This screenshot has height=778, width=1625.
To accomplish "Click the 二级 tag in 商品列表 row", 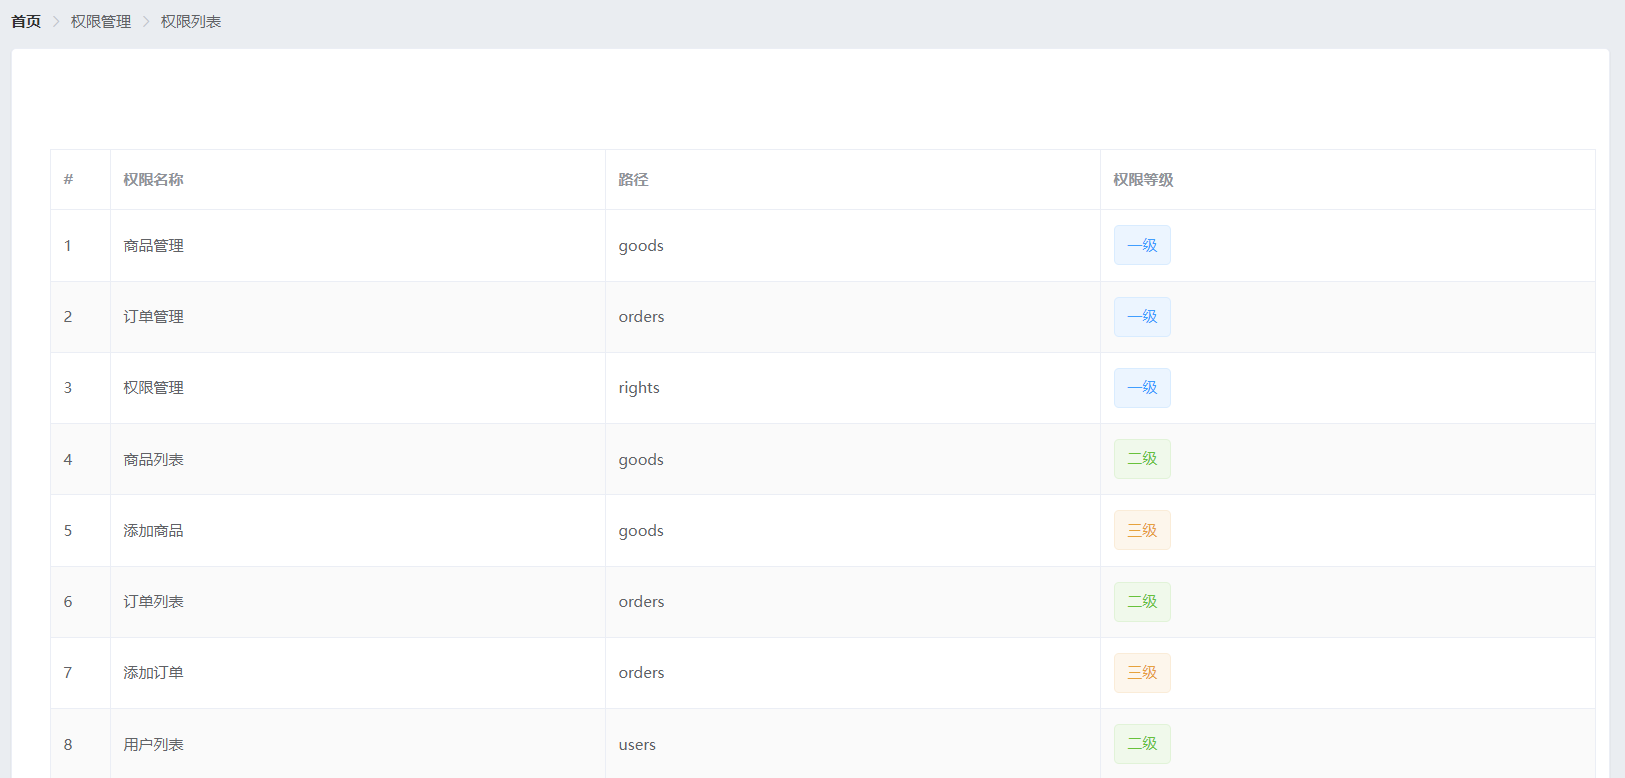I will pyautogui.click(x=1142, y=459).
